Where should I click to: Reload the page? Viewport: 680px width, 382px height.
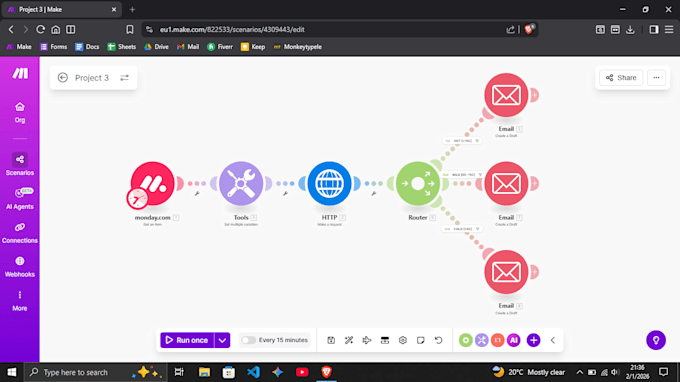pos(40,29)
